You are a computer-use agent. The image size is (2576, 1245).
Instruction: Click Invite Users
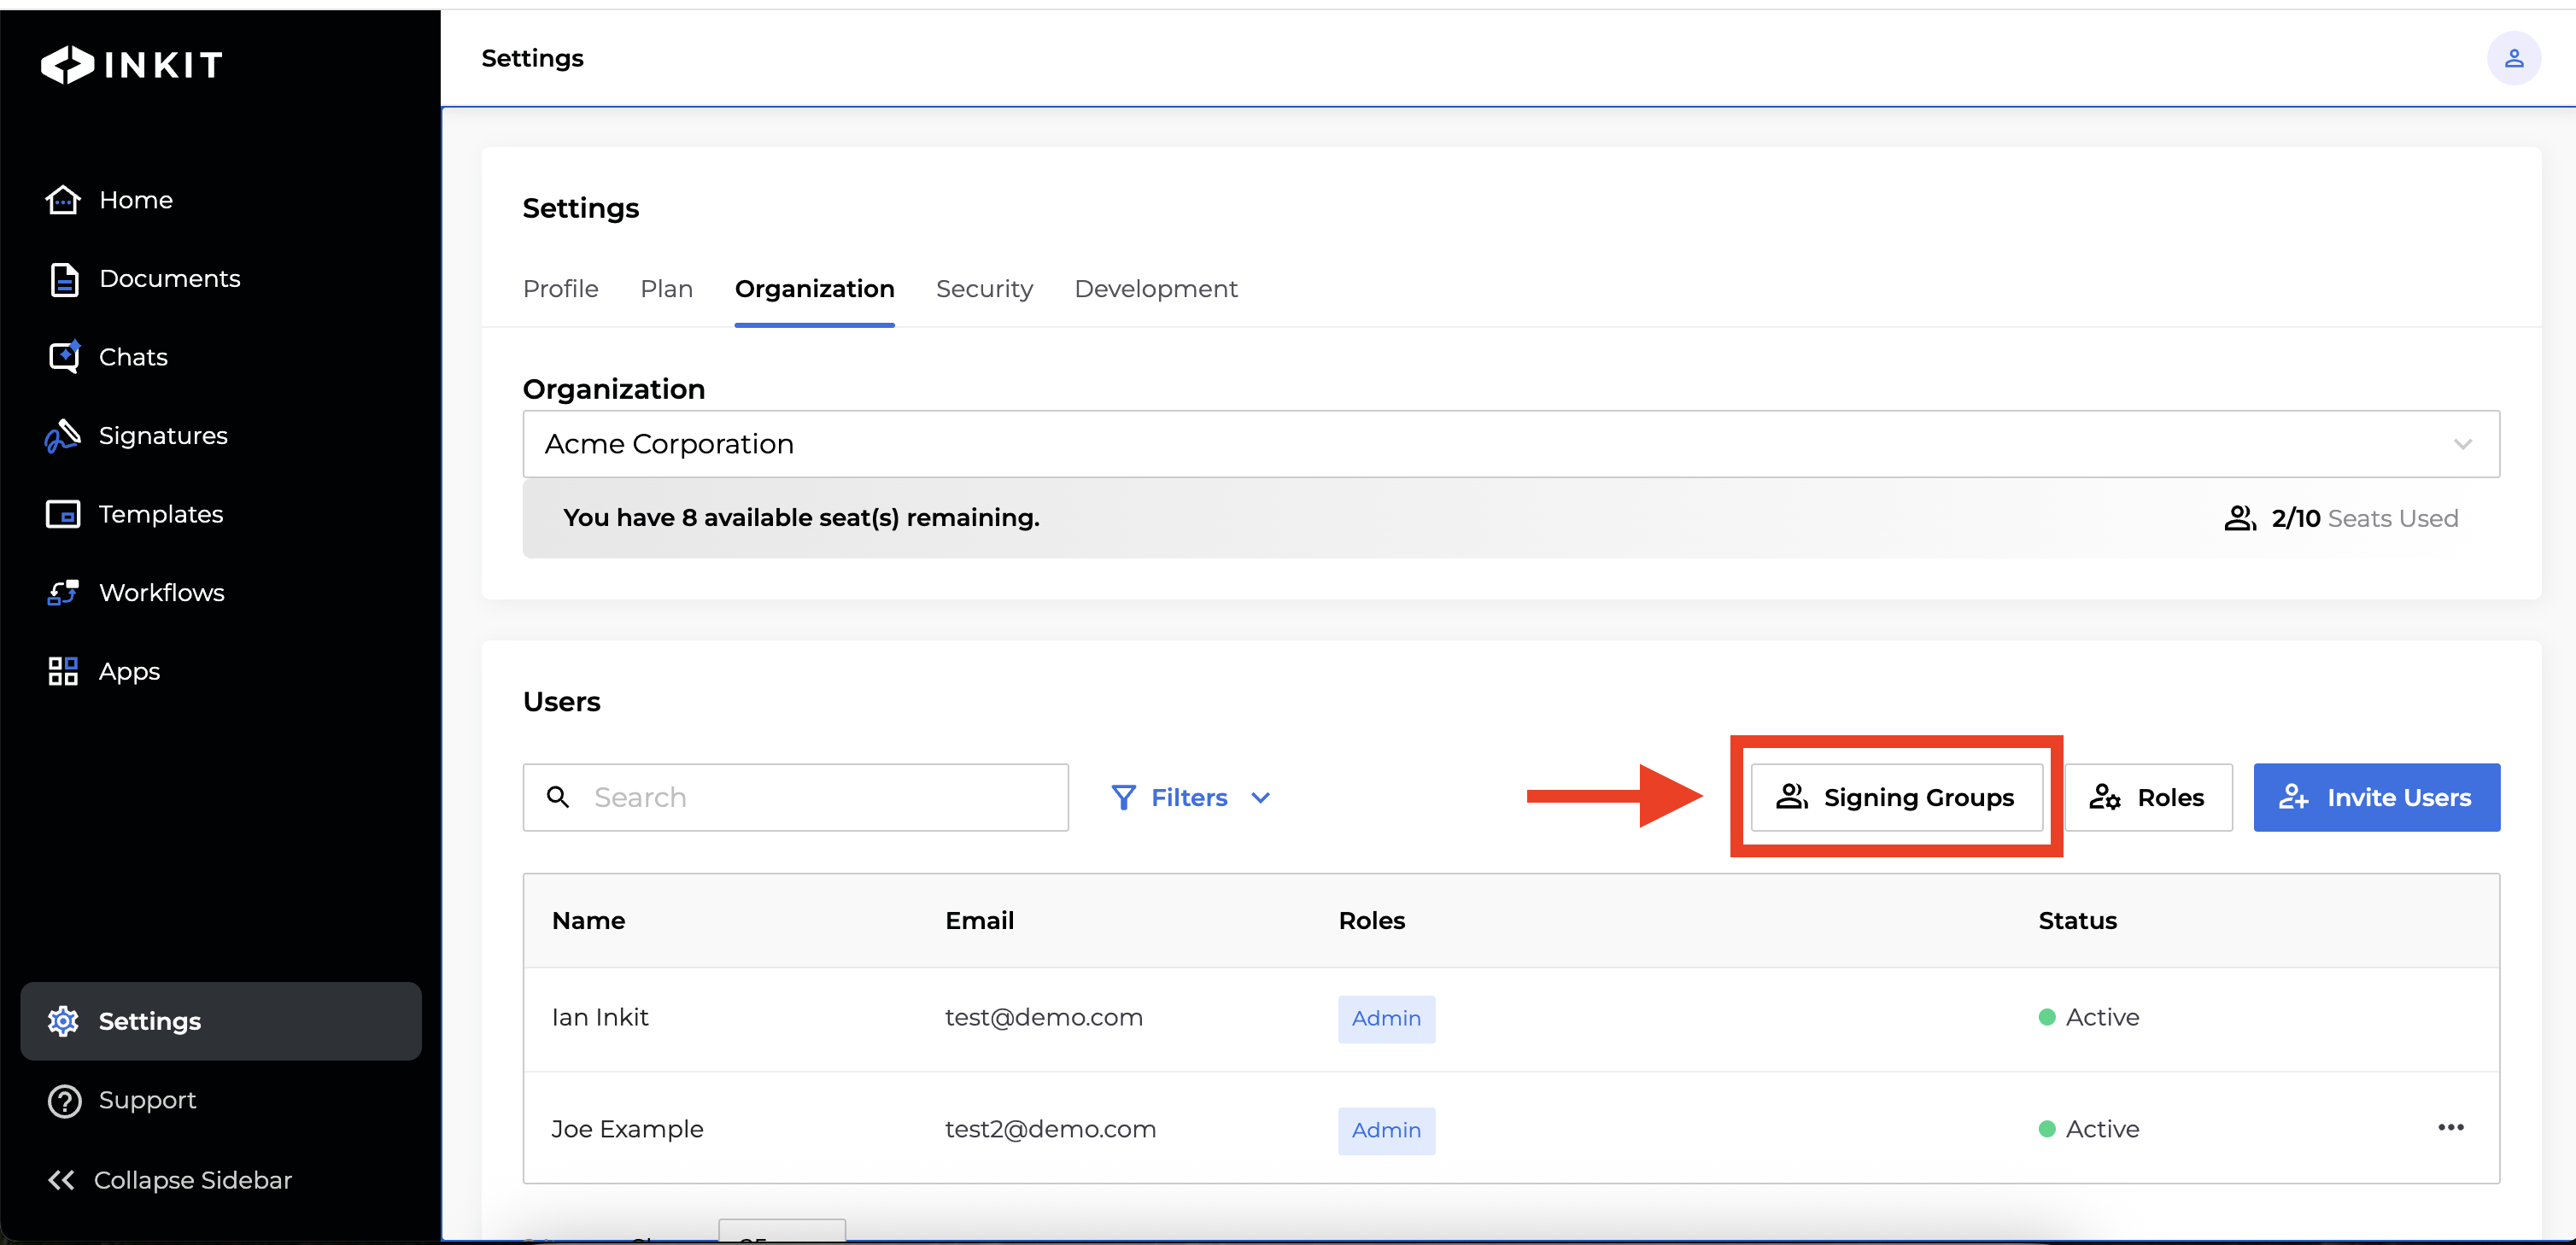(2376, 797)
